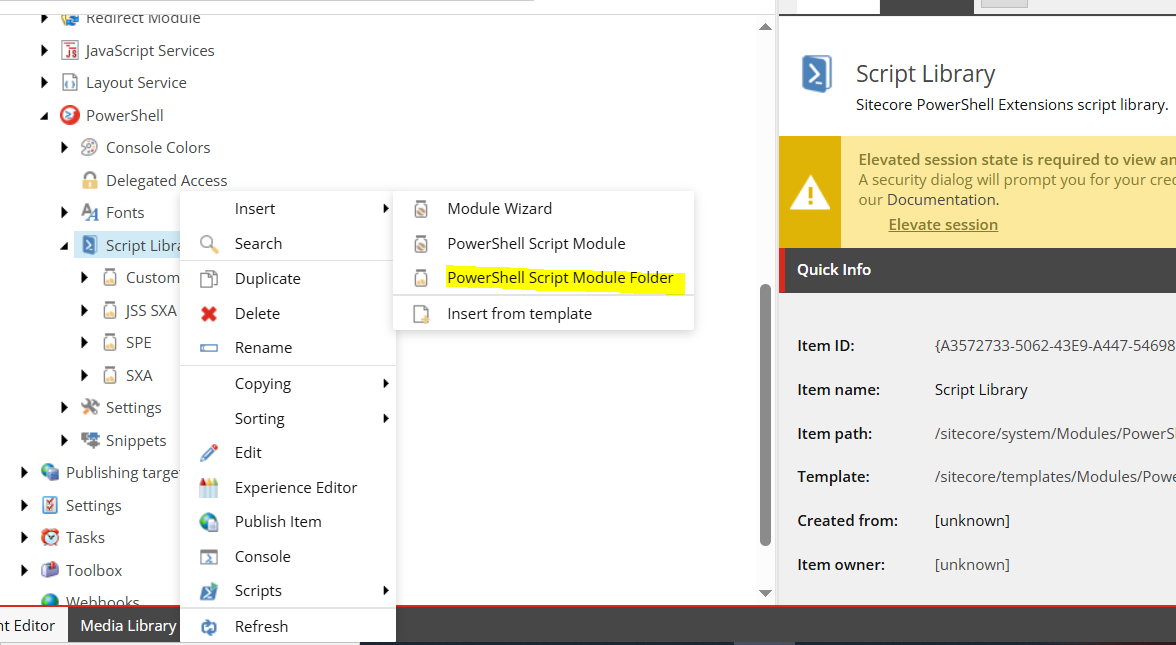Click the Elevate session link
The width and height of the screenshot is (1176, 645).
click(943, 224)
